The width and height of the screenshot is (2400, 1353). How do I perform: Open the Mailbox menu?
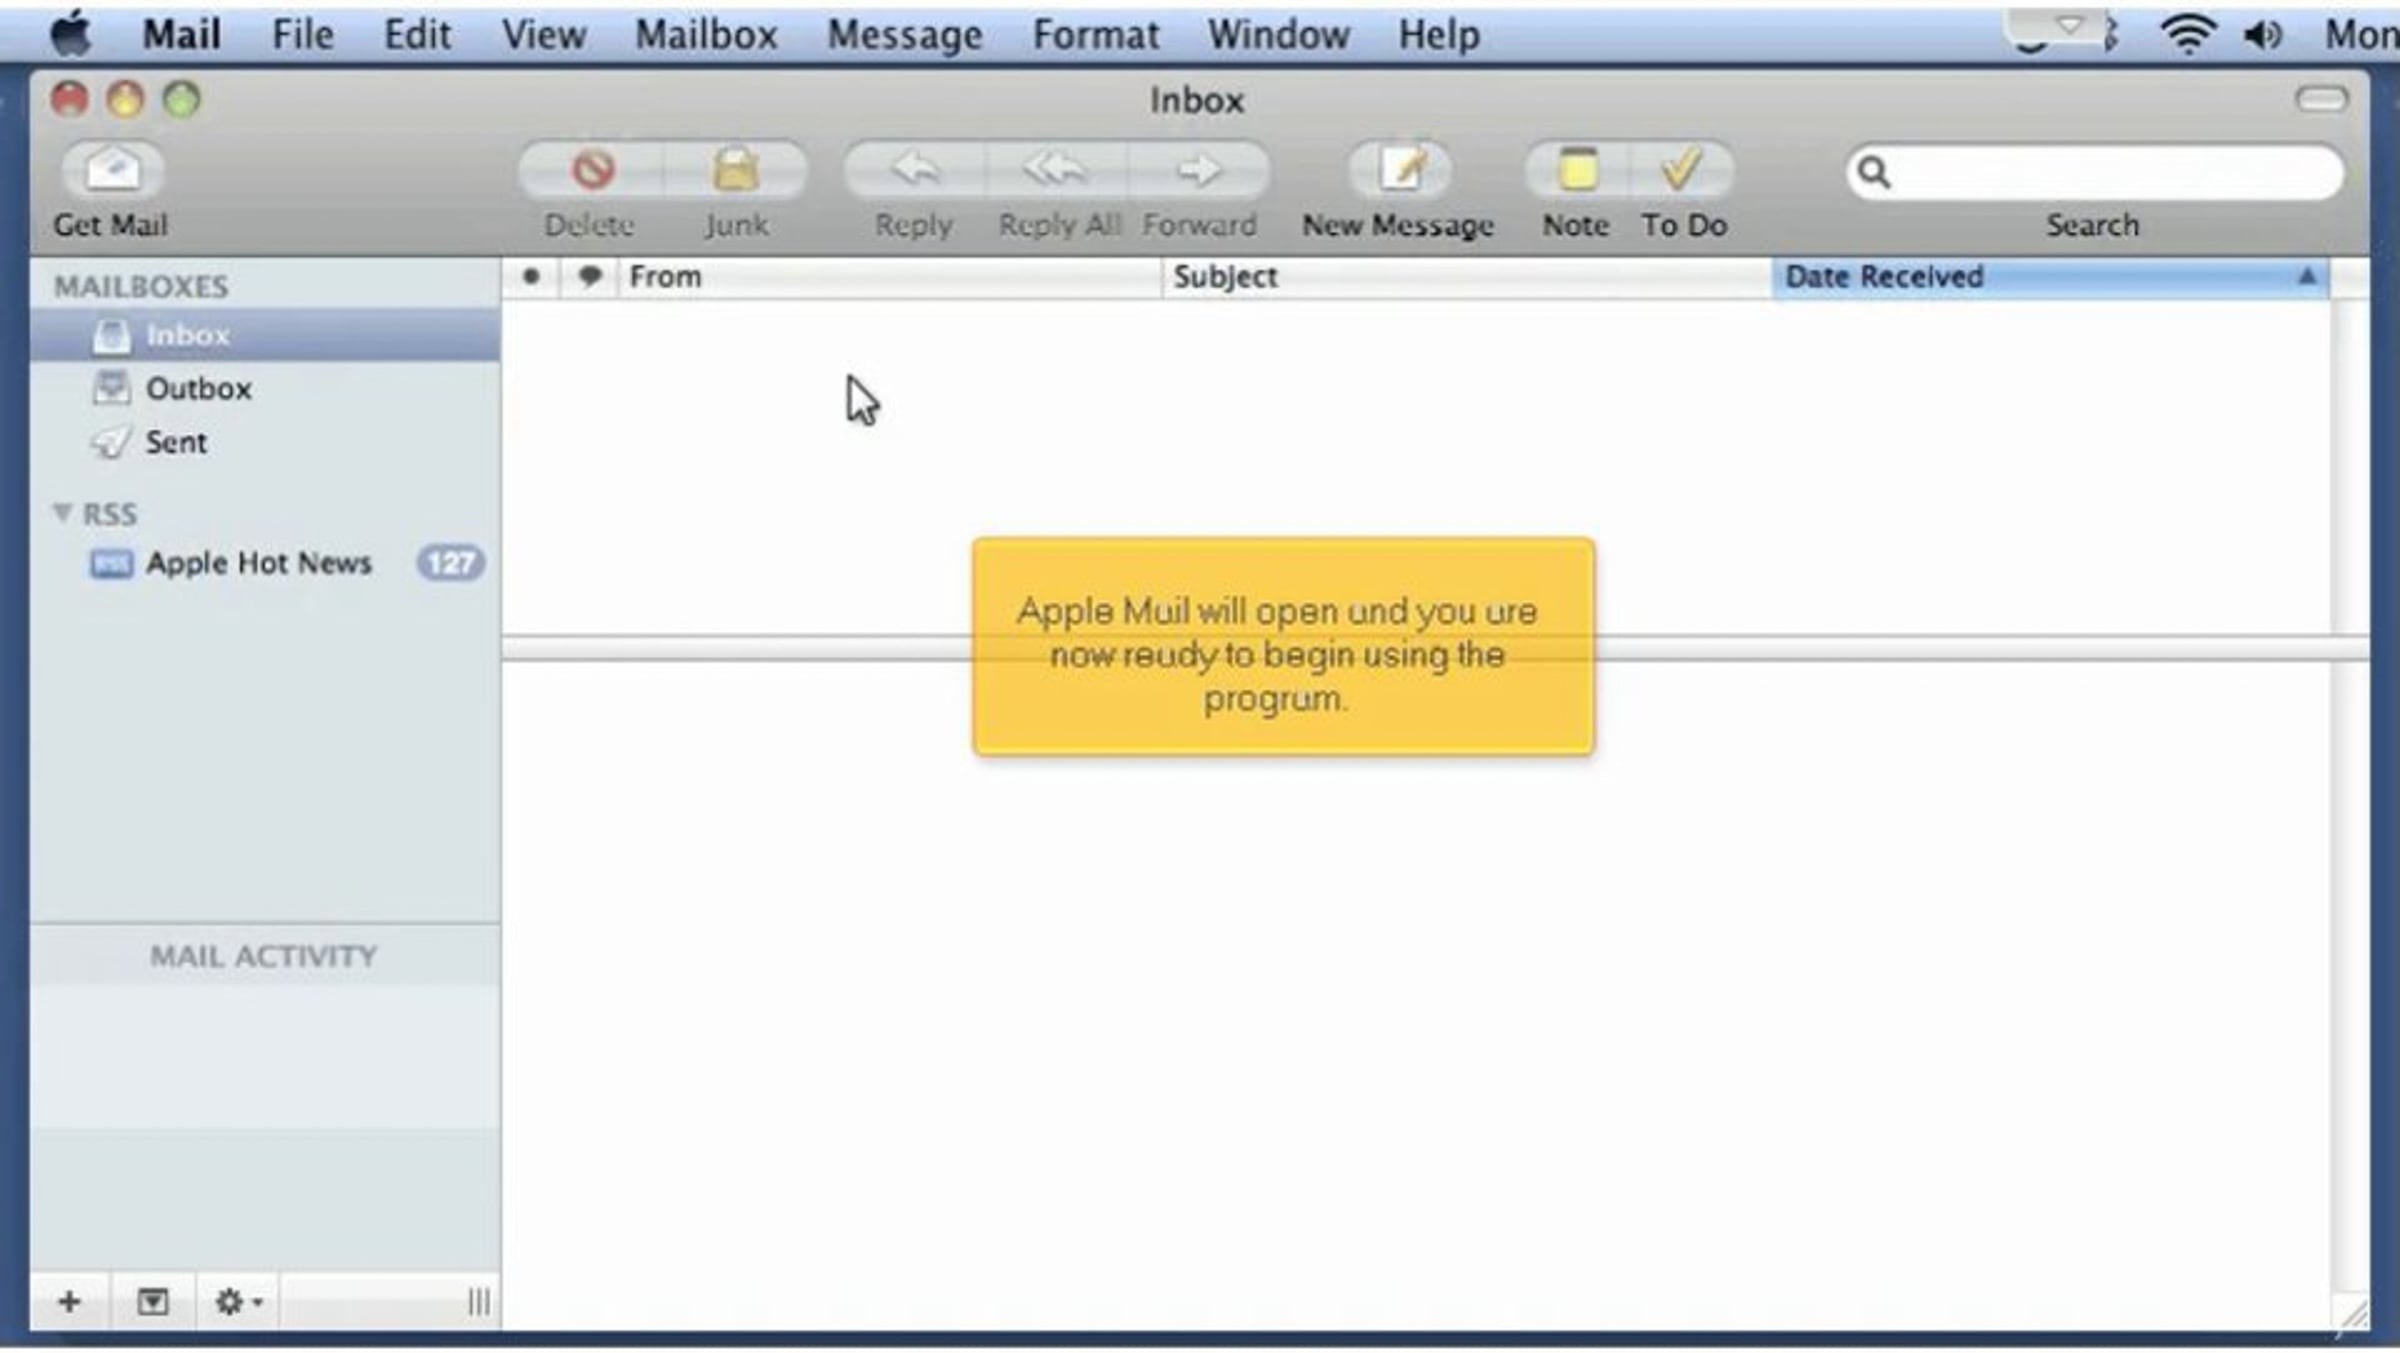tap(706, 35)
